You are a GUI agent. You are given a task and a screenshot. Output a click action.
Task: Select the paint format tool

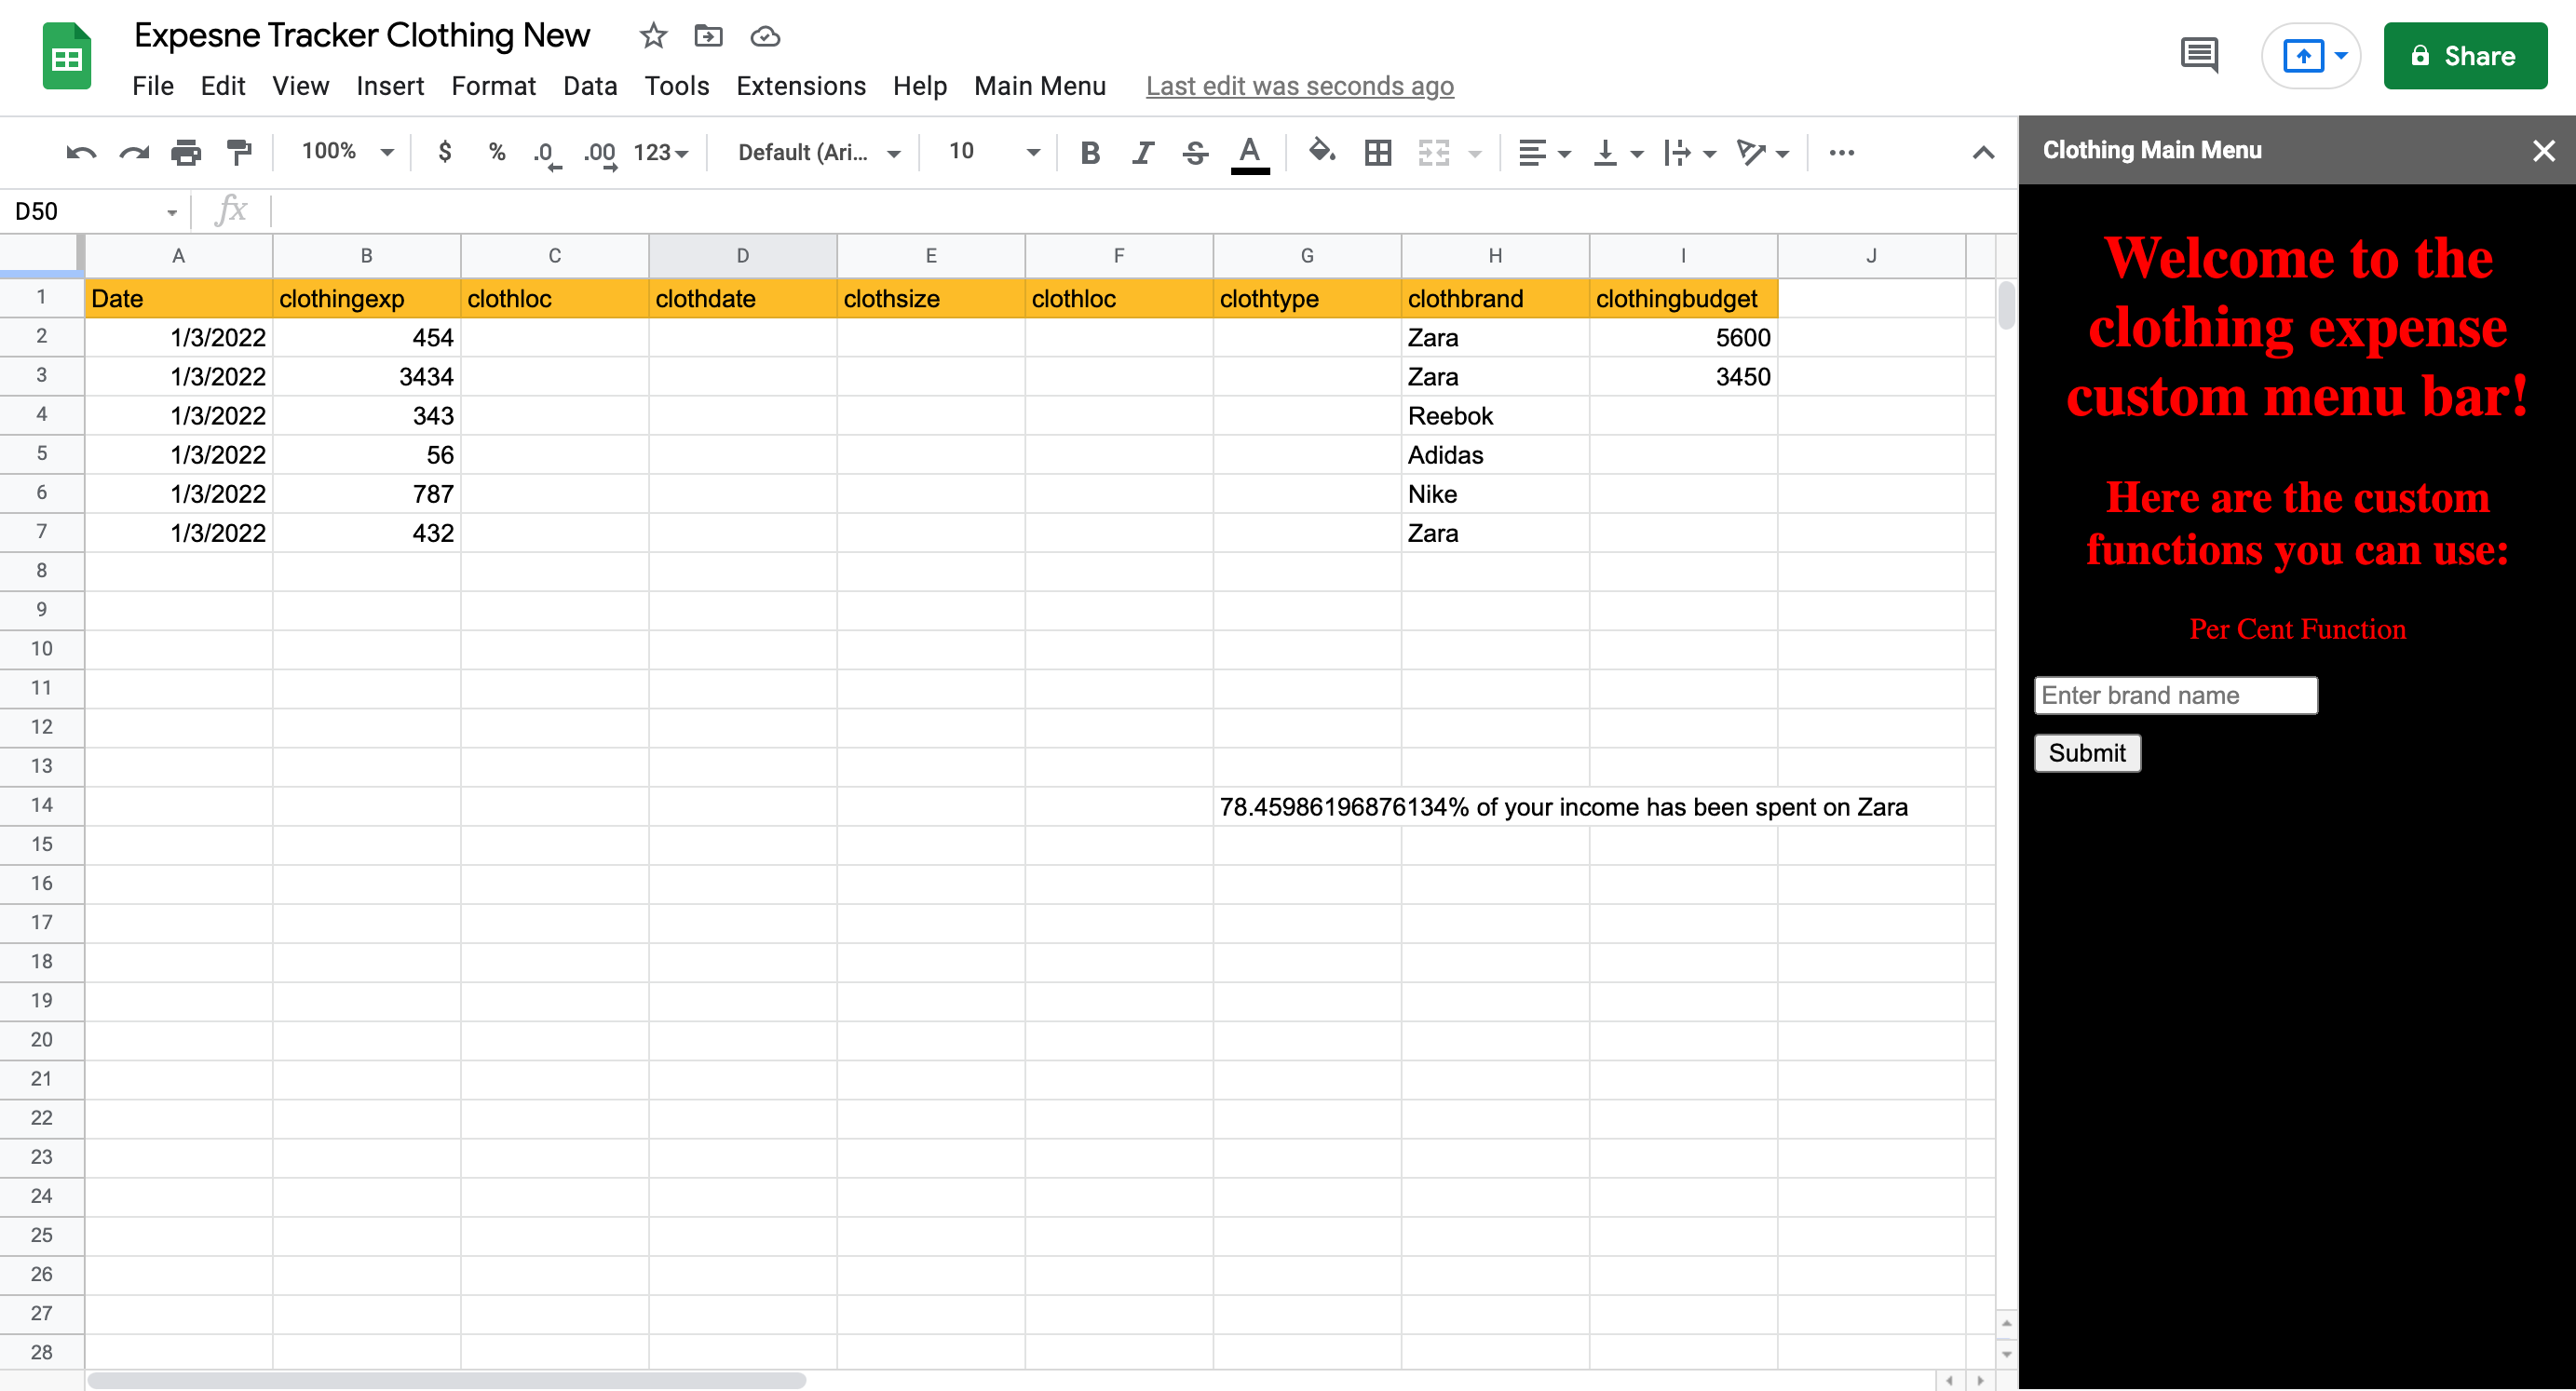[239, 153]
